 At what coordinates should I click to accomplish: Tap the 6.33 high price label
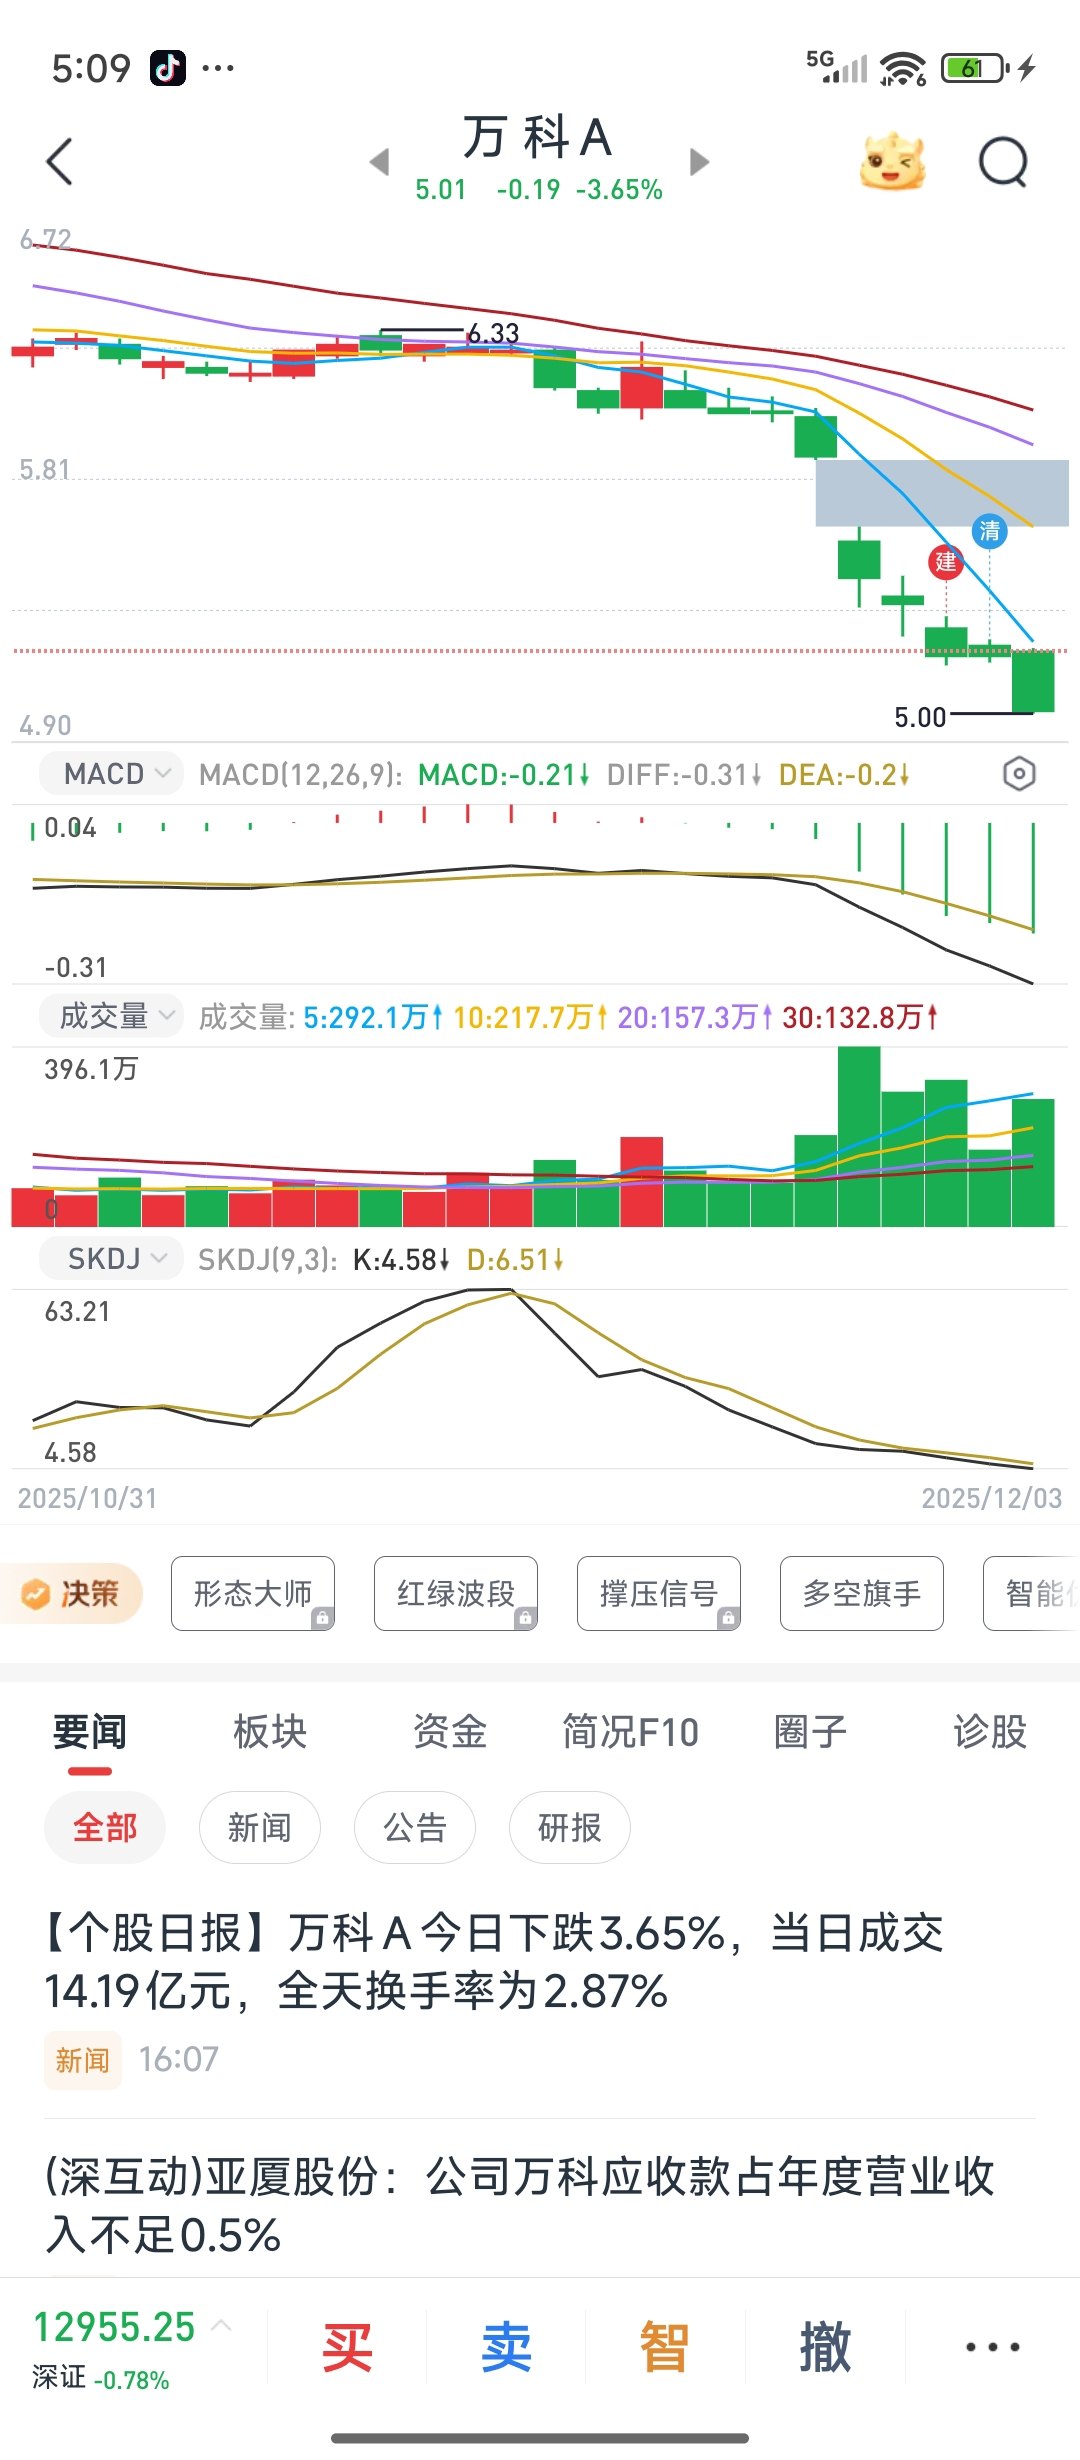(494, 333)
